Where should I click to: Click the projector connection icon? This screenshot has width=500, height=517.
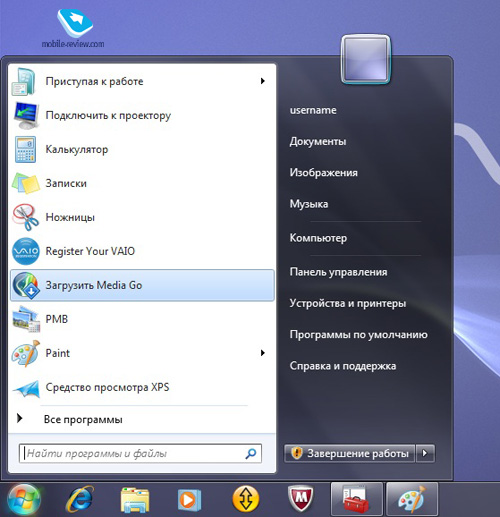click(26, 116)
